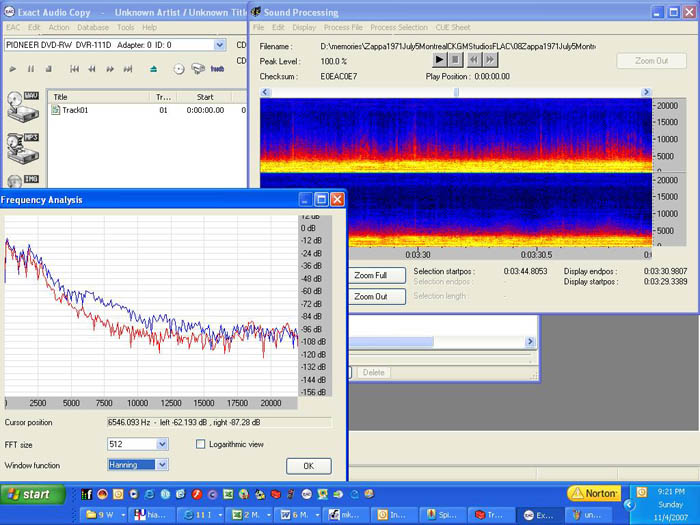The image size is (700, 525).
Task: Open the Action menu in Exact Audio Copy
Action: coord(59,28)
